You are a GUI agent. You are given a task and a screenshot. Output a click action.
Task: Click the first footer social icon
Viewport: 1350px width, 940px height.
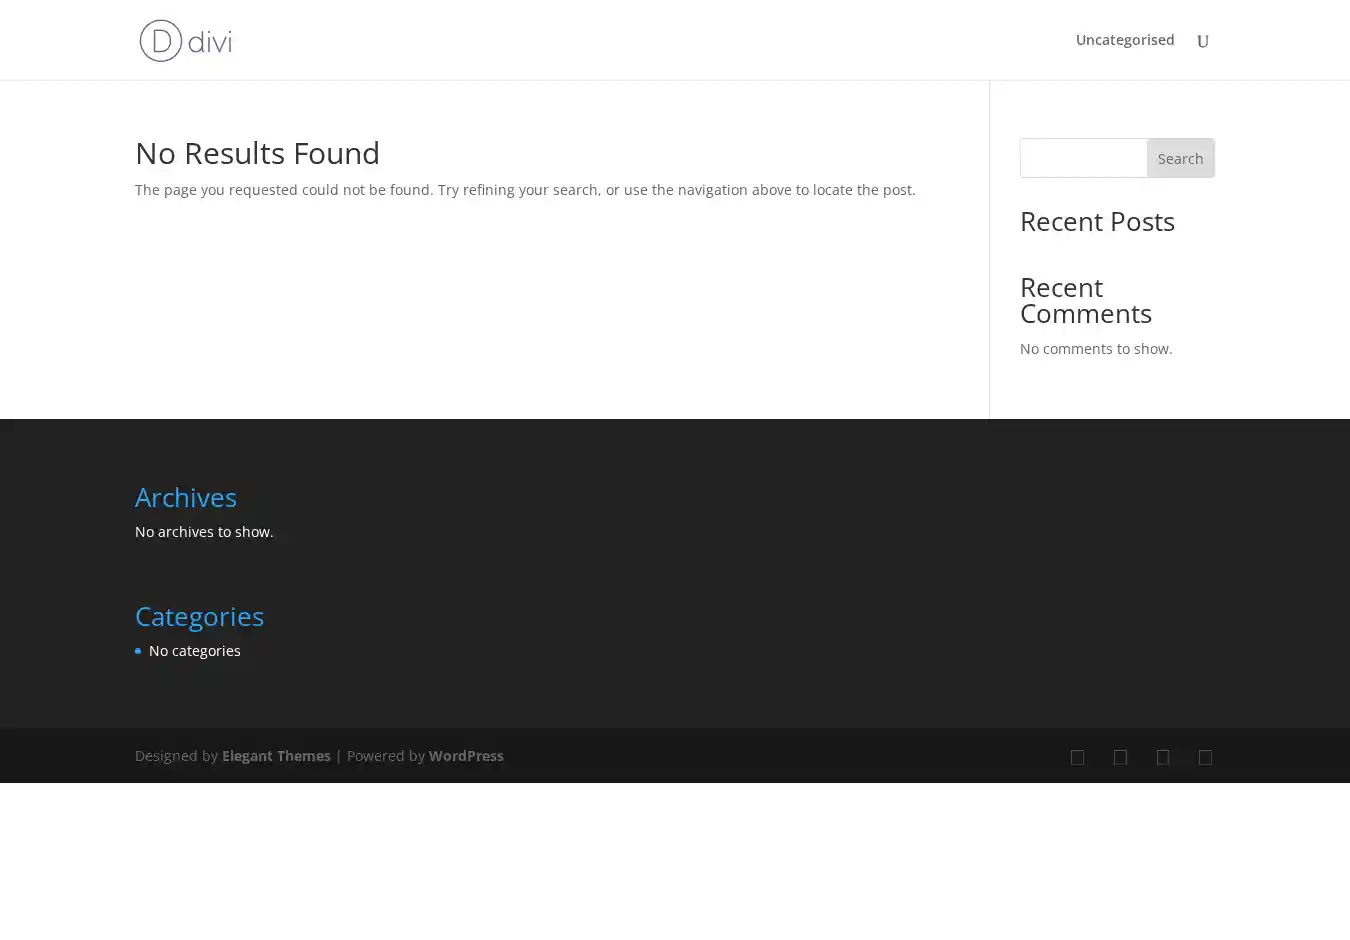tap(1077, 757)
